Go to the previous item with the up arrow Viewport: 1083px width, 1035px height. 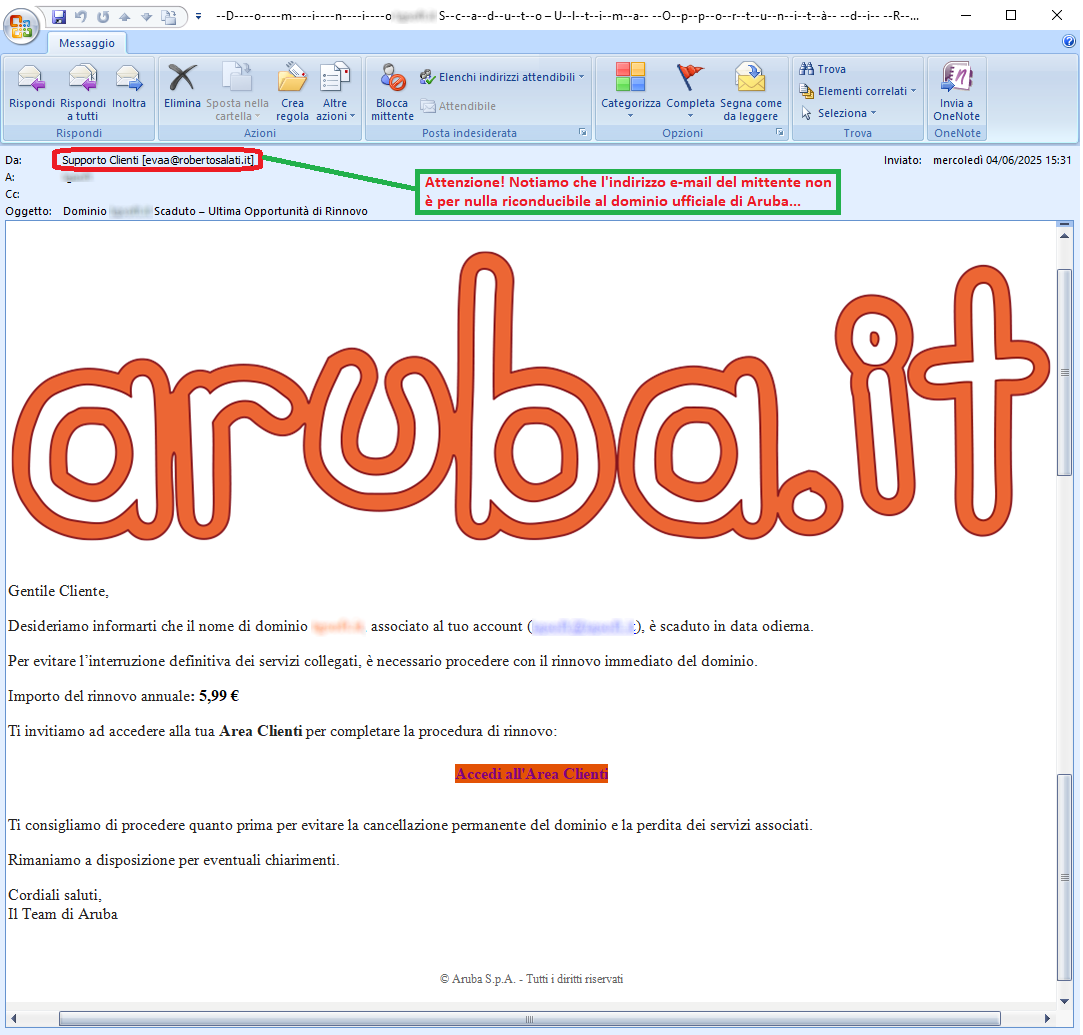point(125,17)
